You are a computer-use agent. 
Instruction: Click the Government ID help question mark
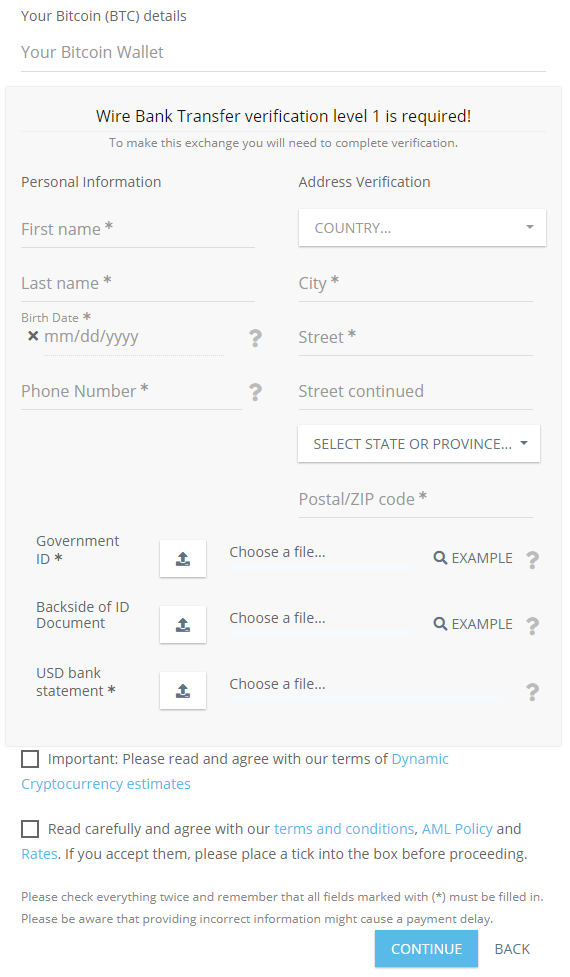coord(533,560)
